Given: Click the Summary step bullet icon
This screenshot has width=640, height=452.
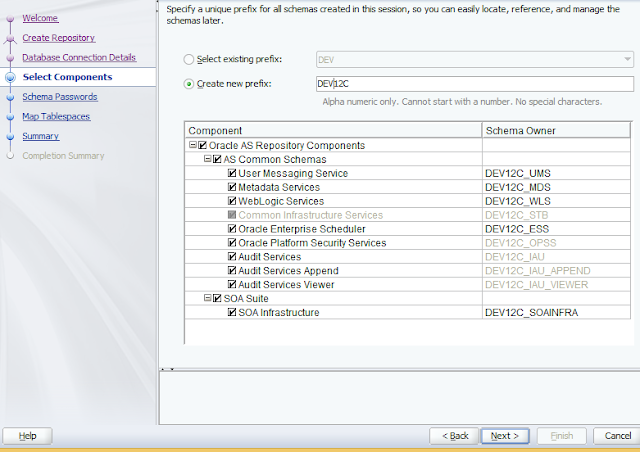Looking at the screenshot, I should [11, 136].
